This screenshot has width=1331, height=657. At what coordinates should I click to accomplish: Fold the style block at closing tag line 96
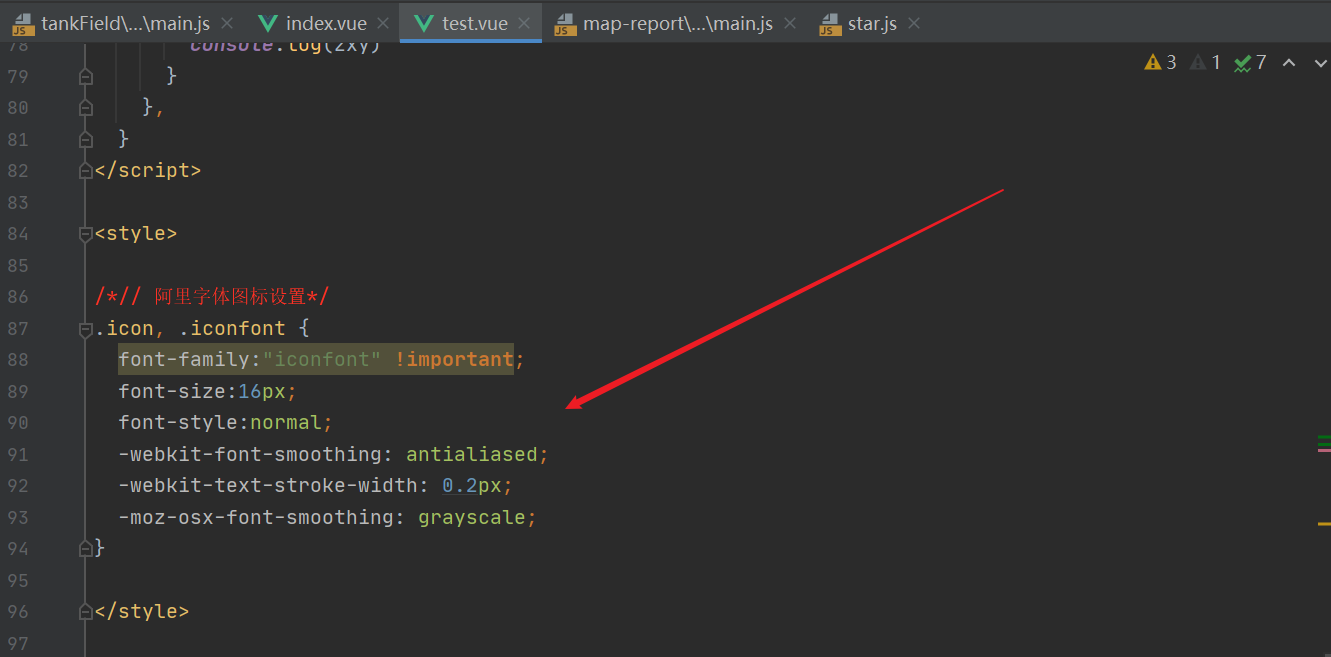[x=86, y=611]
